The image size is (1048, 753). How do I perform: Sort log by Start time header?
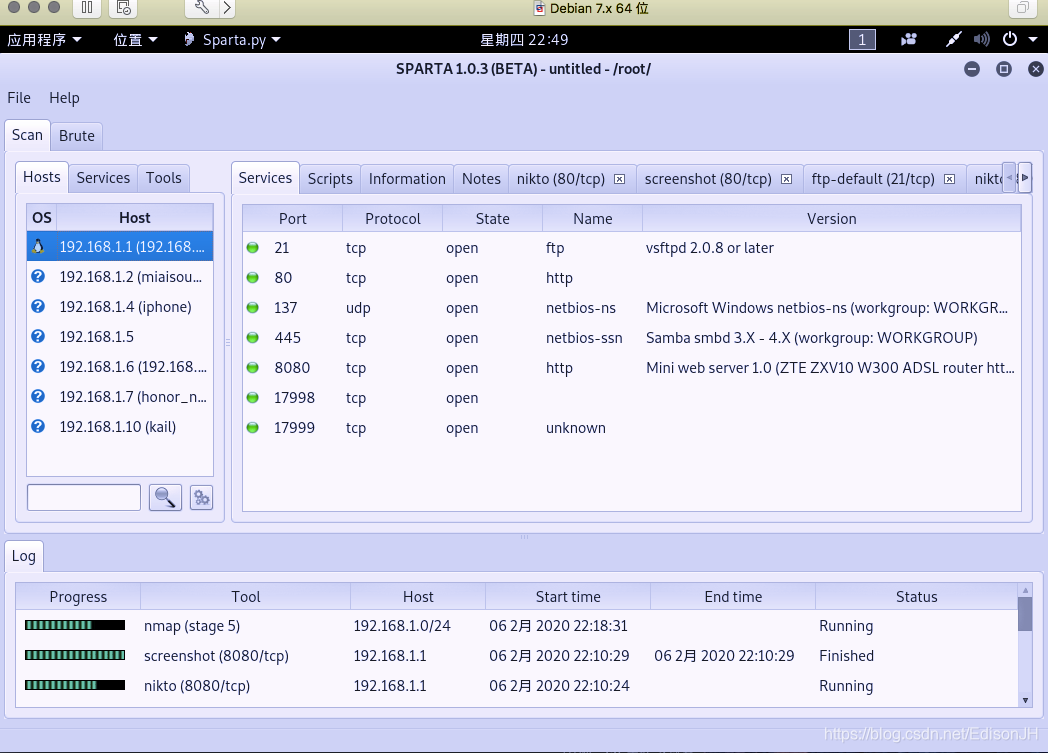[x=568, y=597]
